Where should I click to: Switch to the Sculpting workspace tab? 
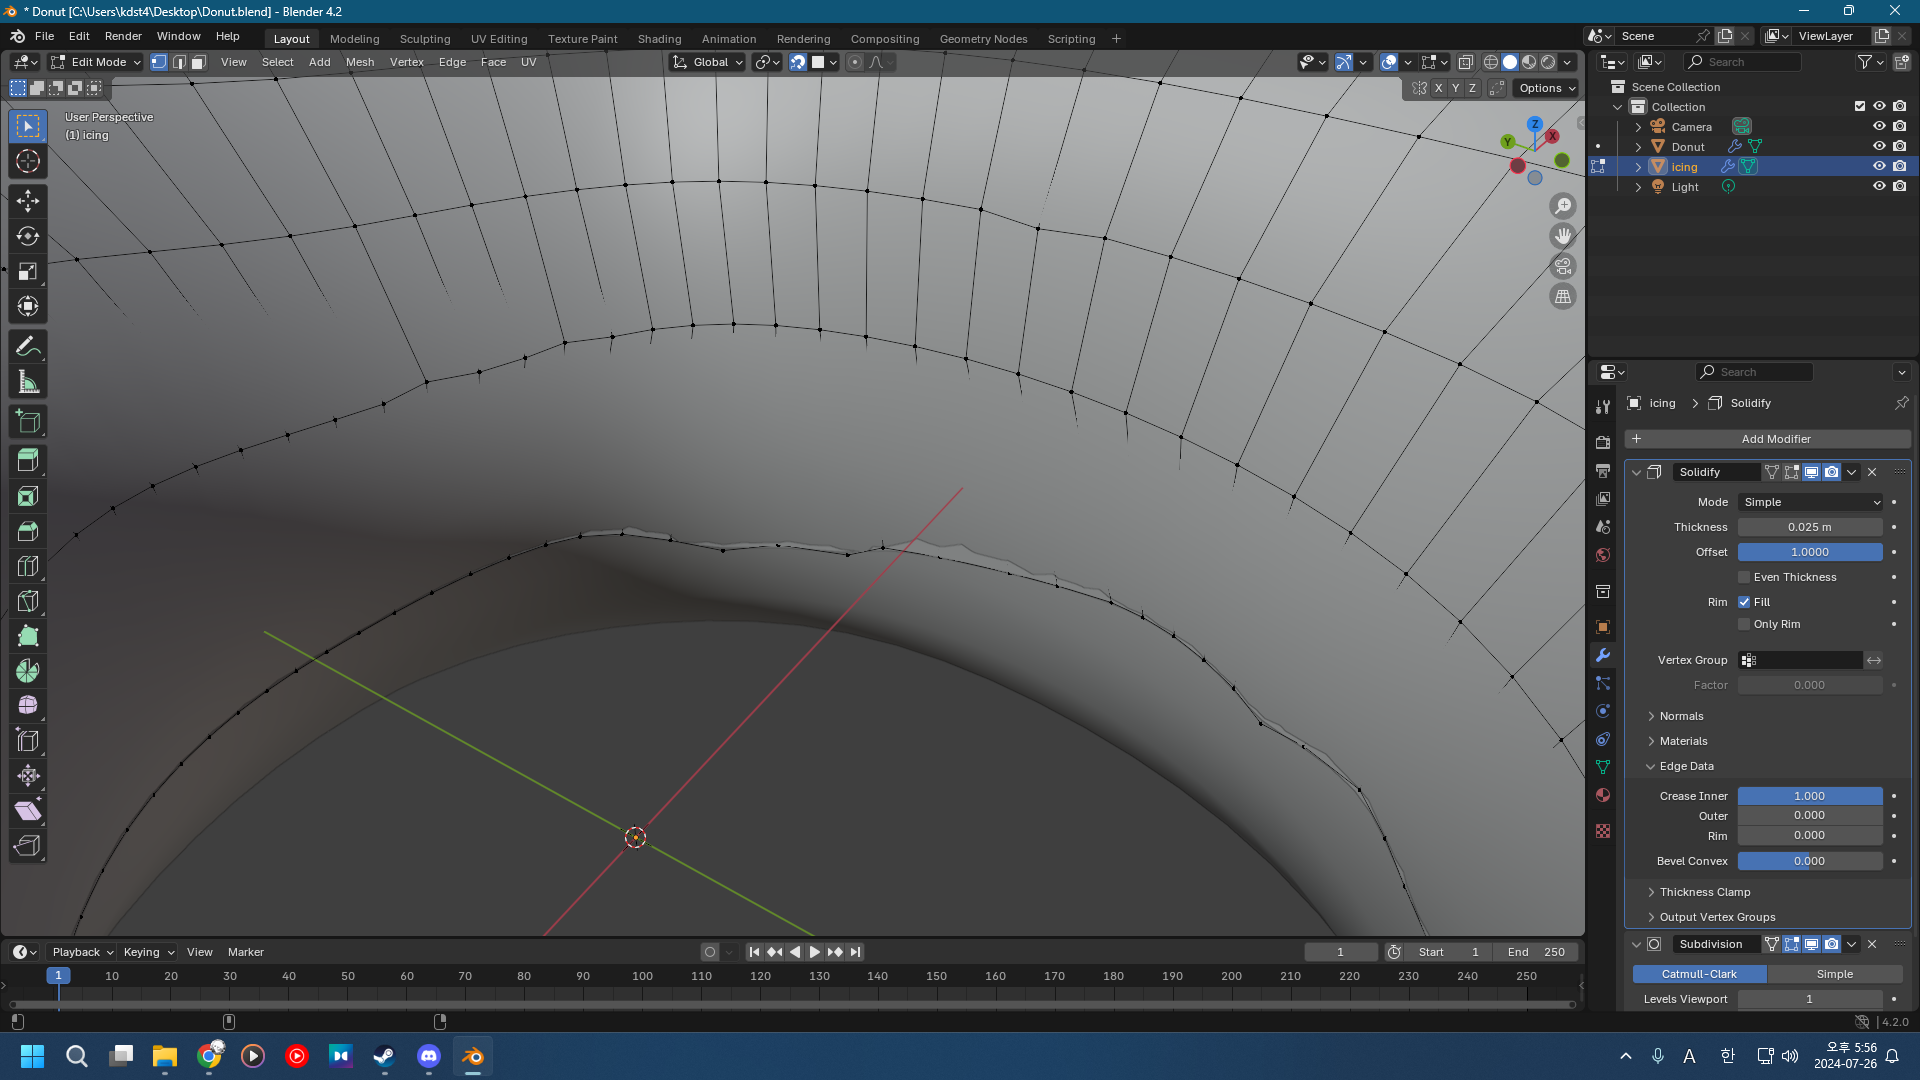[x=425, y=39]
